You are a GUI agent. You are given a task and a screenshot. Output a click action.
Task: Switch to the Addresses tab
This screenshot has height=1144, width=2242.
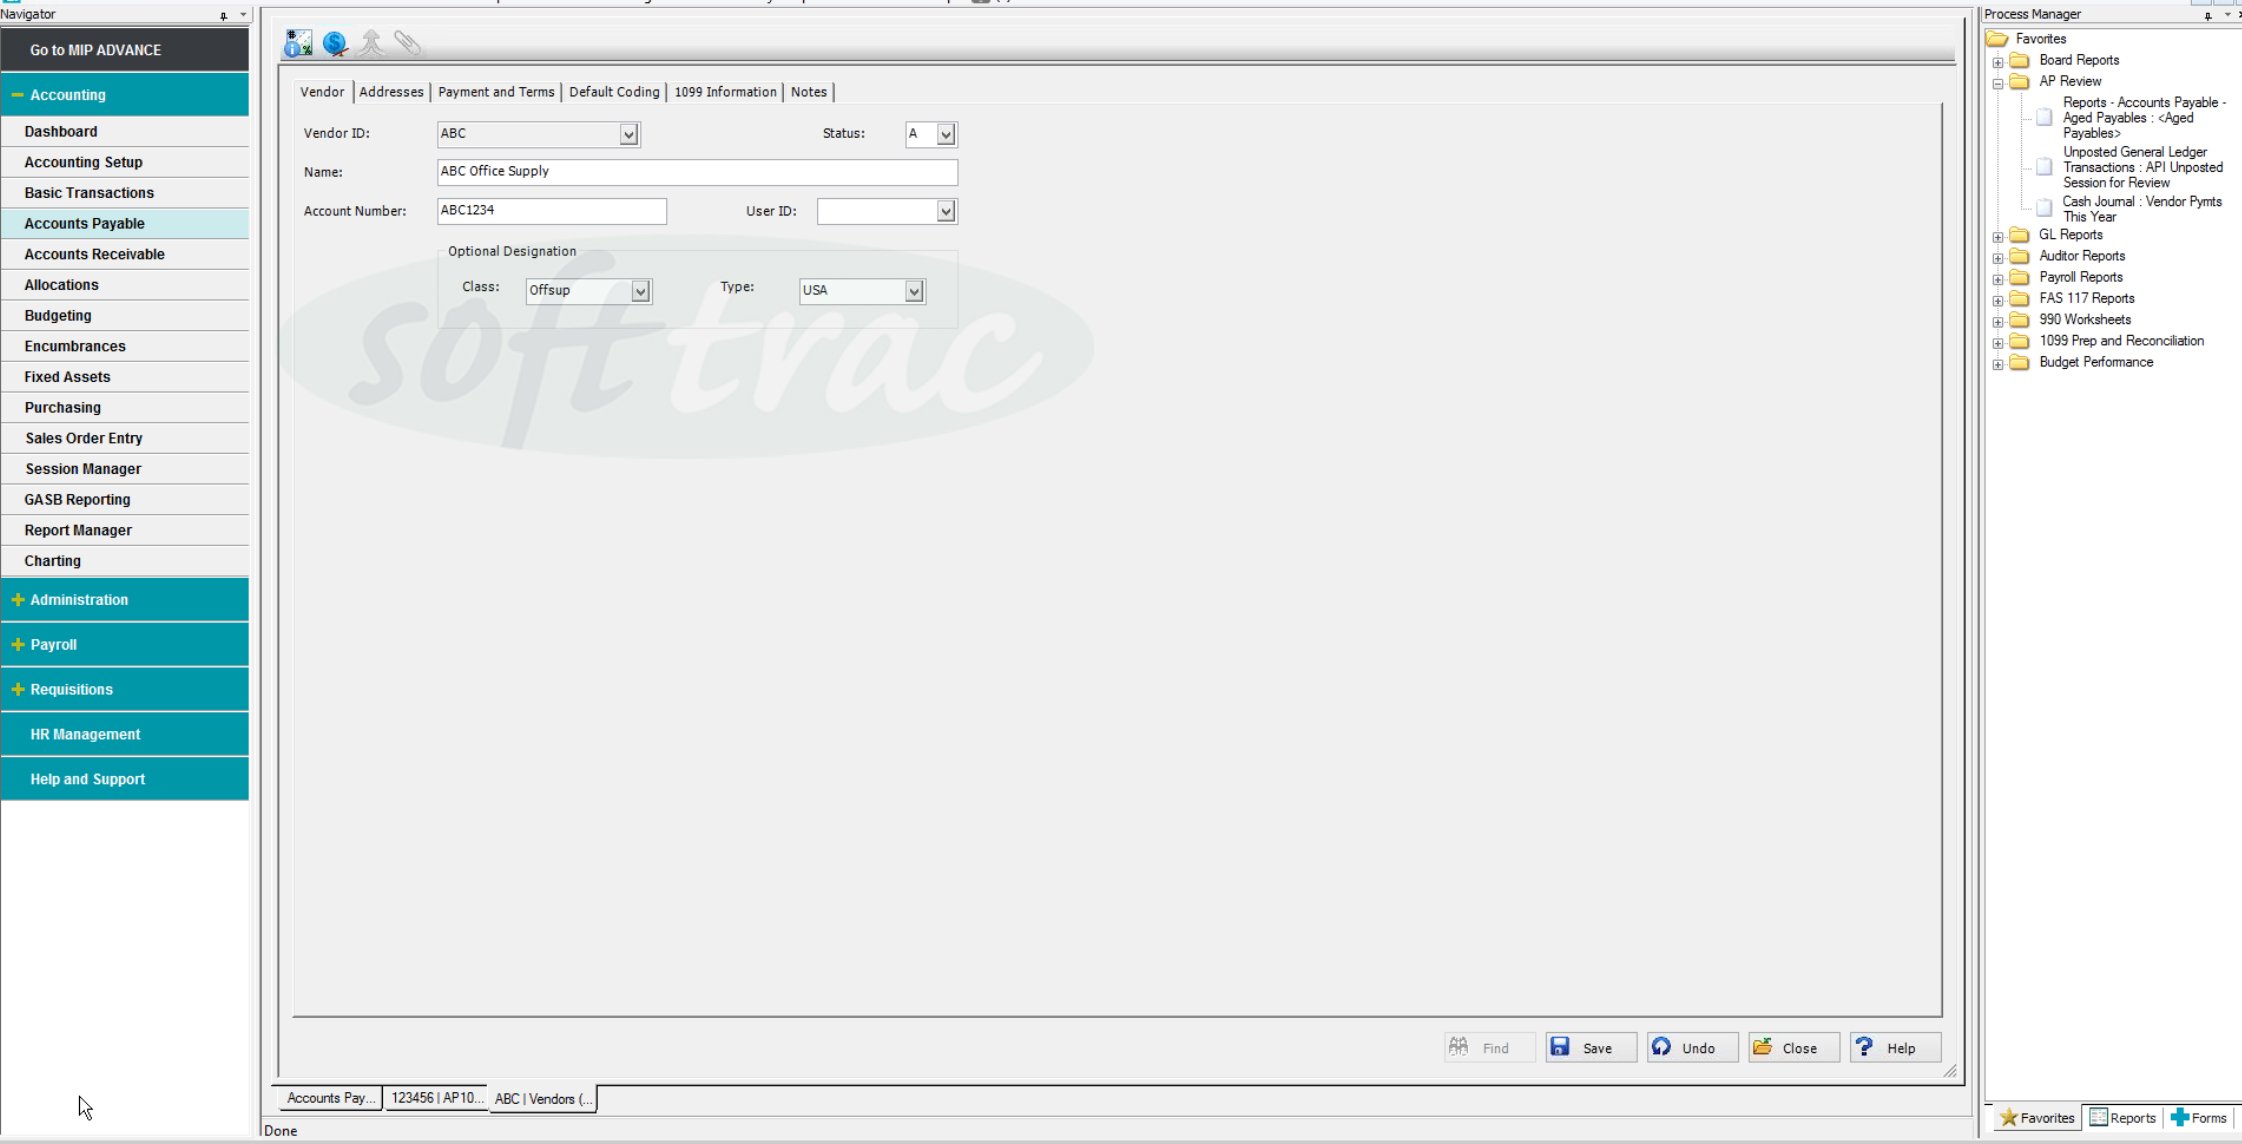coord(391,92)
